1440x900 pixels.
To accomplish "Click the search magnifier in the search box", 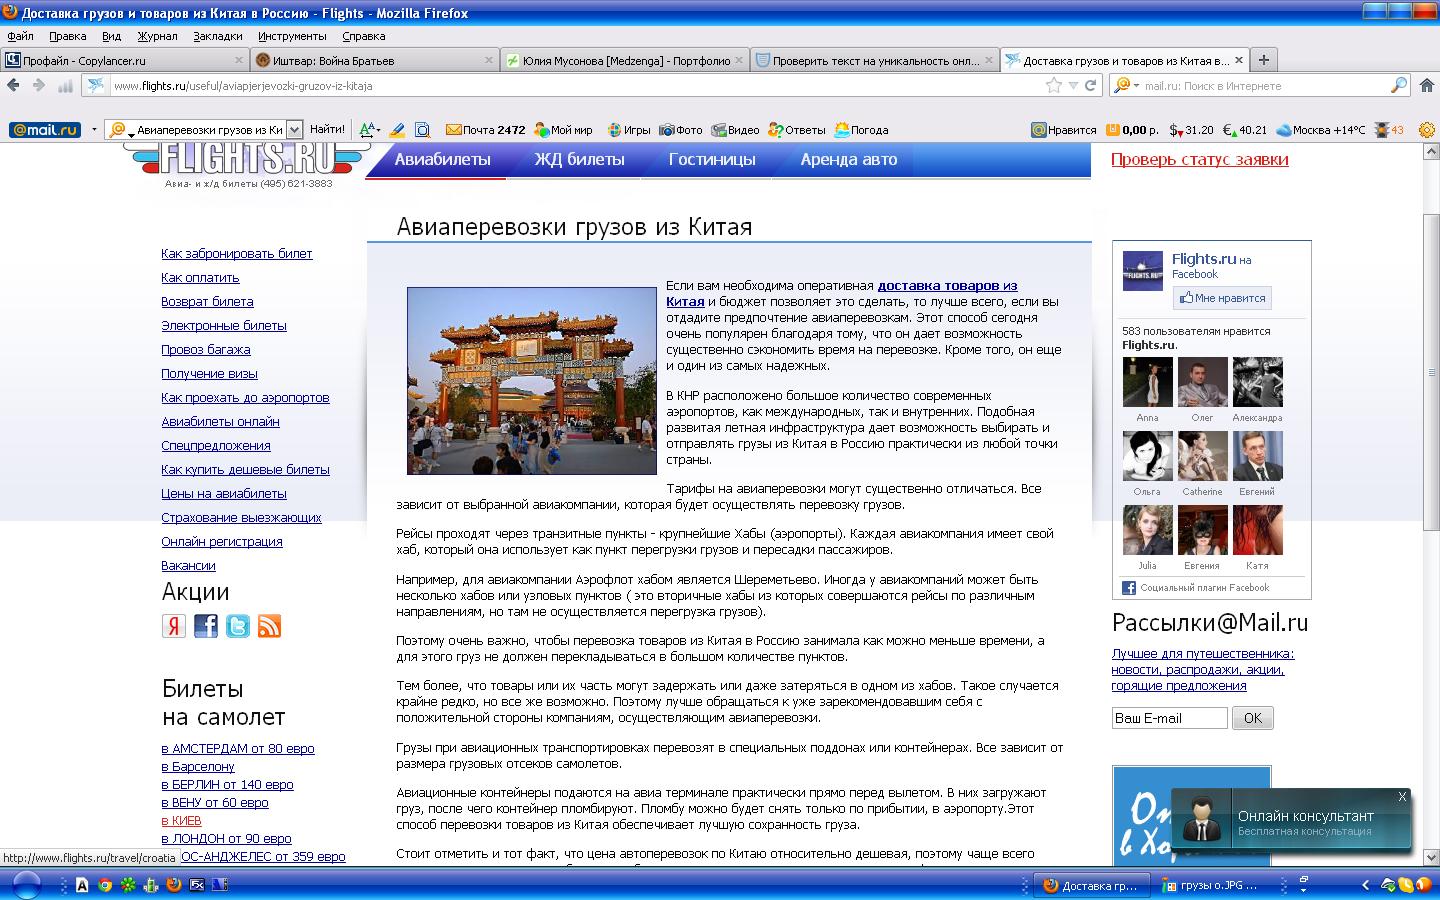I will coord(1399,86).
